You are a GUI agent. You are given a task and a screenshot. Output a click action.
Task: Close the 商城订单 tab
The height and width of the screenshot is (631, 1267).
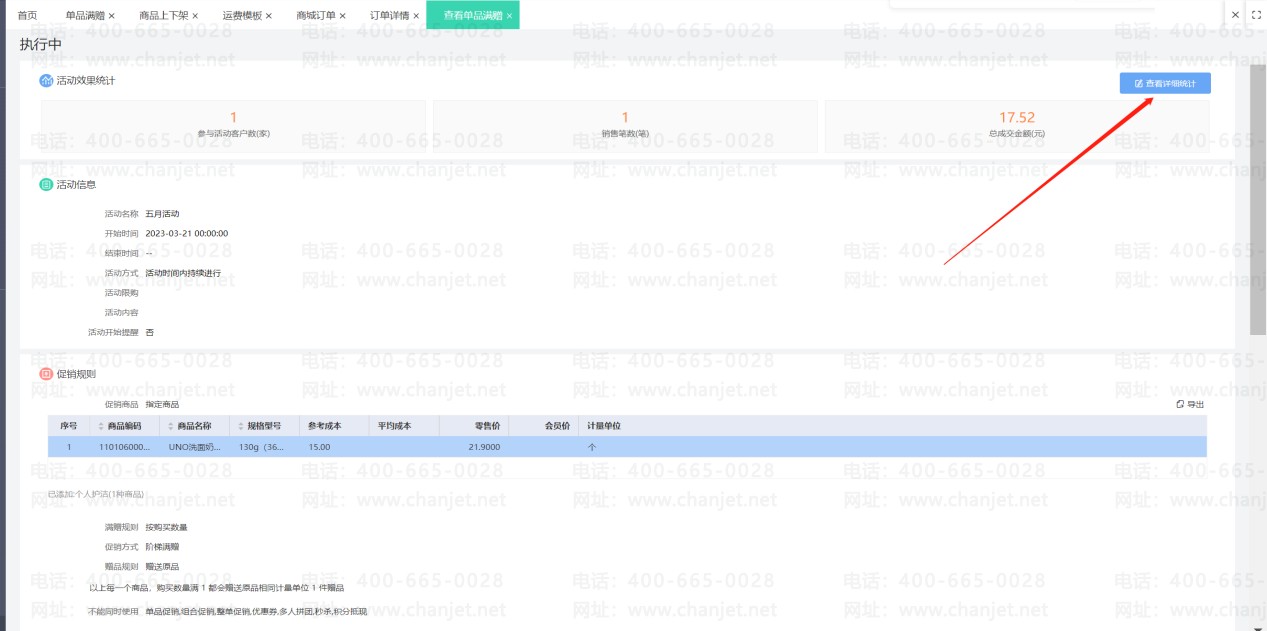coord(342,16)
